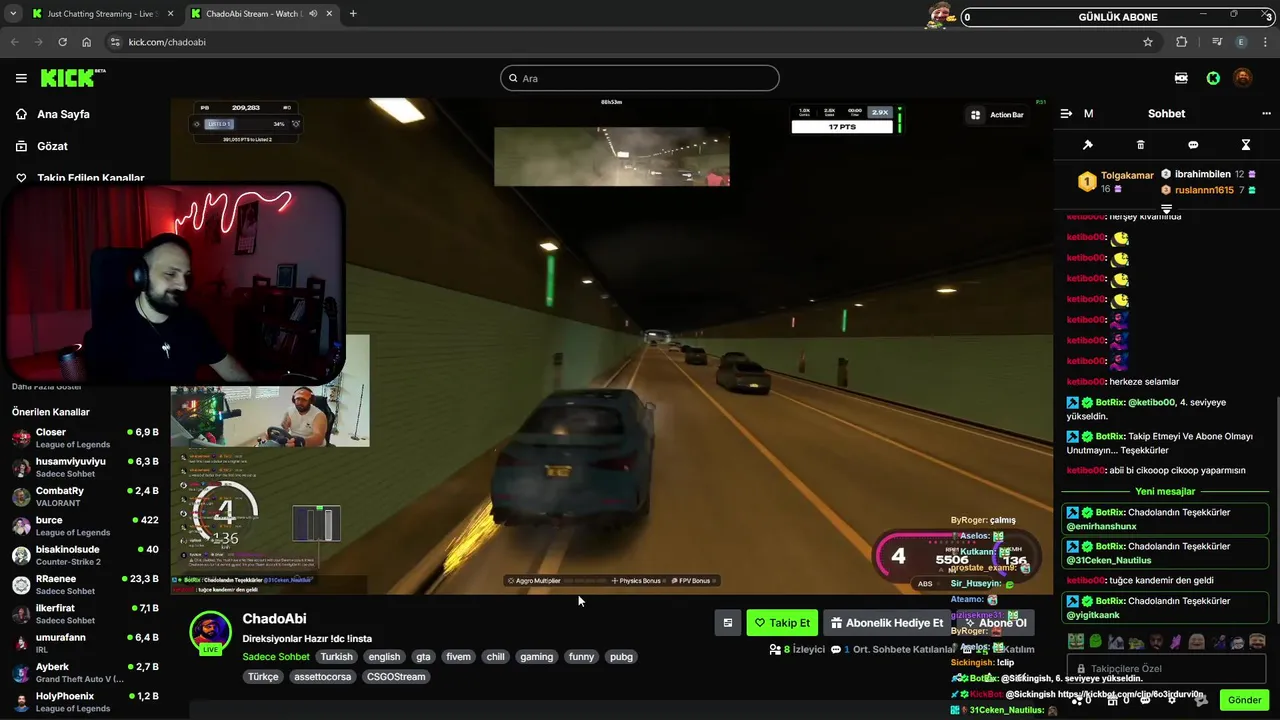Select the ChadoAbi Stream browser tab
The height and width of the screenshot is (720, 1280).
click(260, 14)
